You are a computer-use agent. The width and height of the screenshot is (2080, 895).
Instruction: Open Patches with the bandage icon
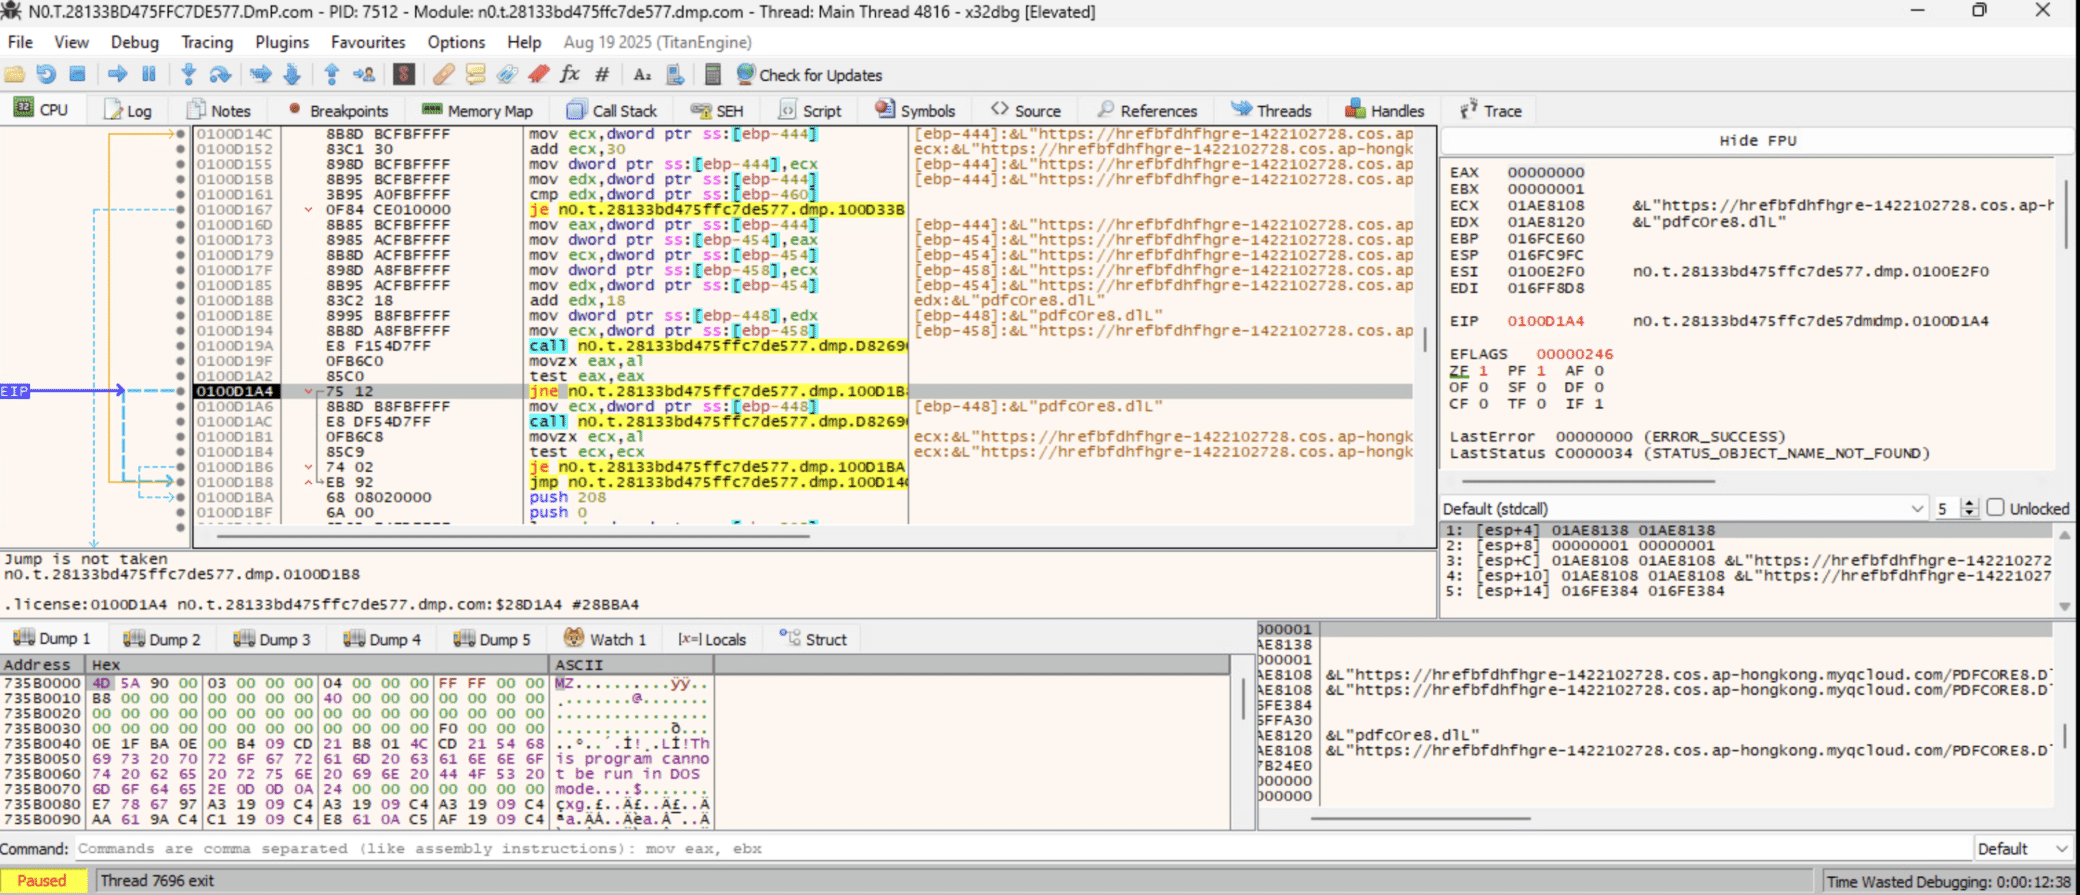click(x=443, y=75)
